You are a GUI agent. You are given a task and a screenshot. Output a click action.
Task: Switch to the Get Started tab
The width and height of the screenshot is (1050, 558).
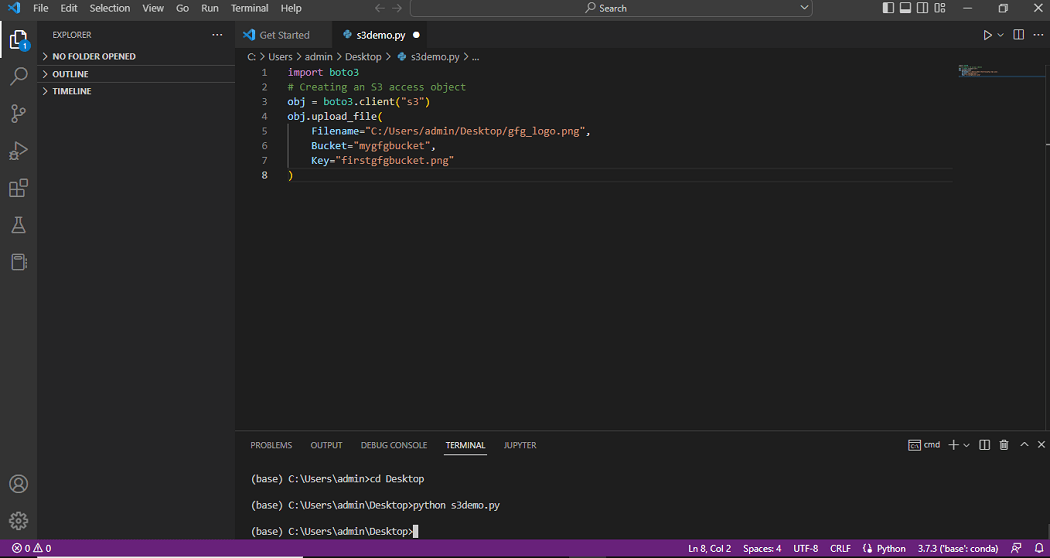pyautogui.click(x=284, y=35)
